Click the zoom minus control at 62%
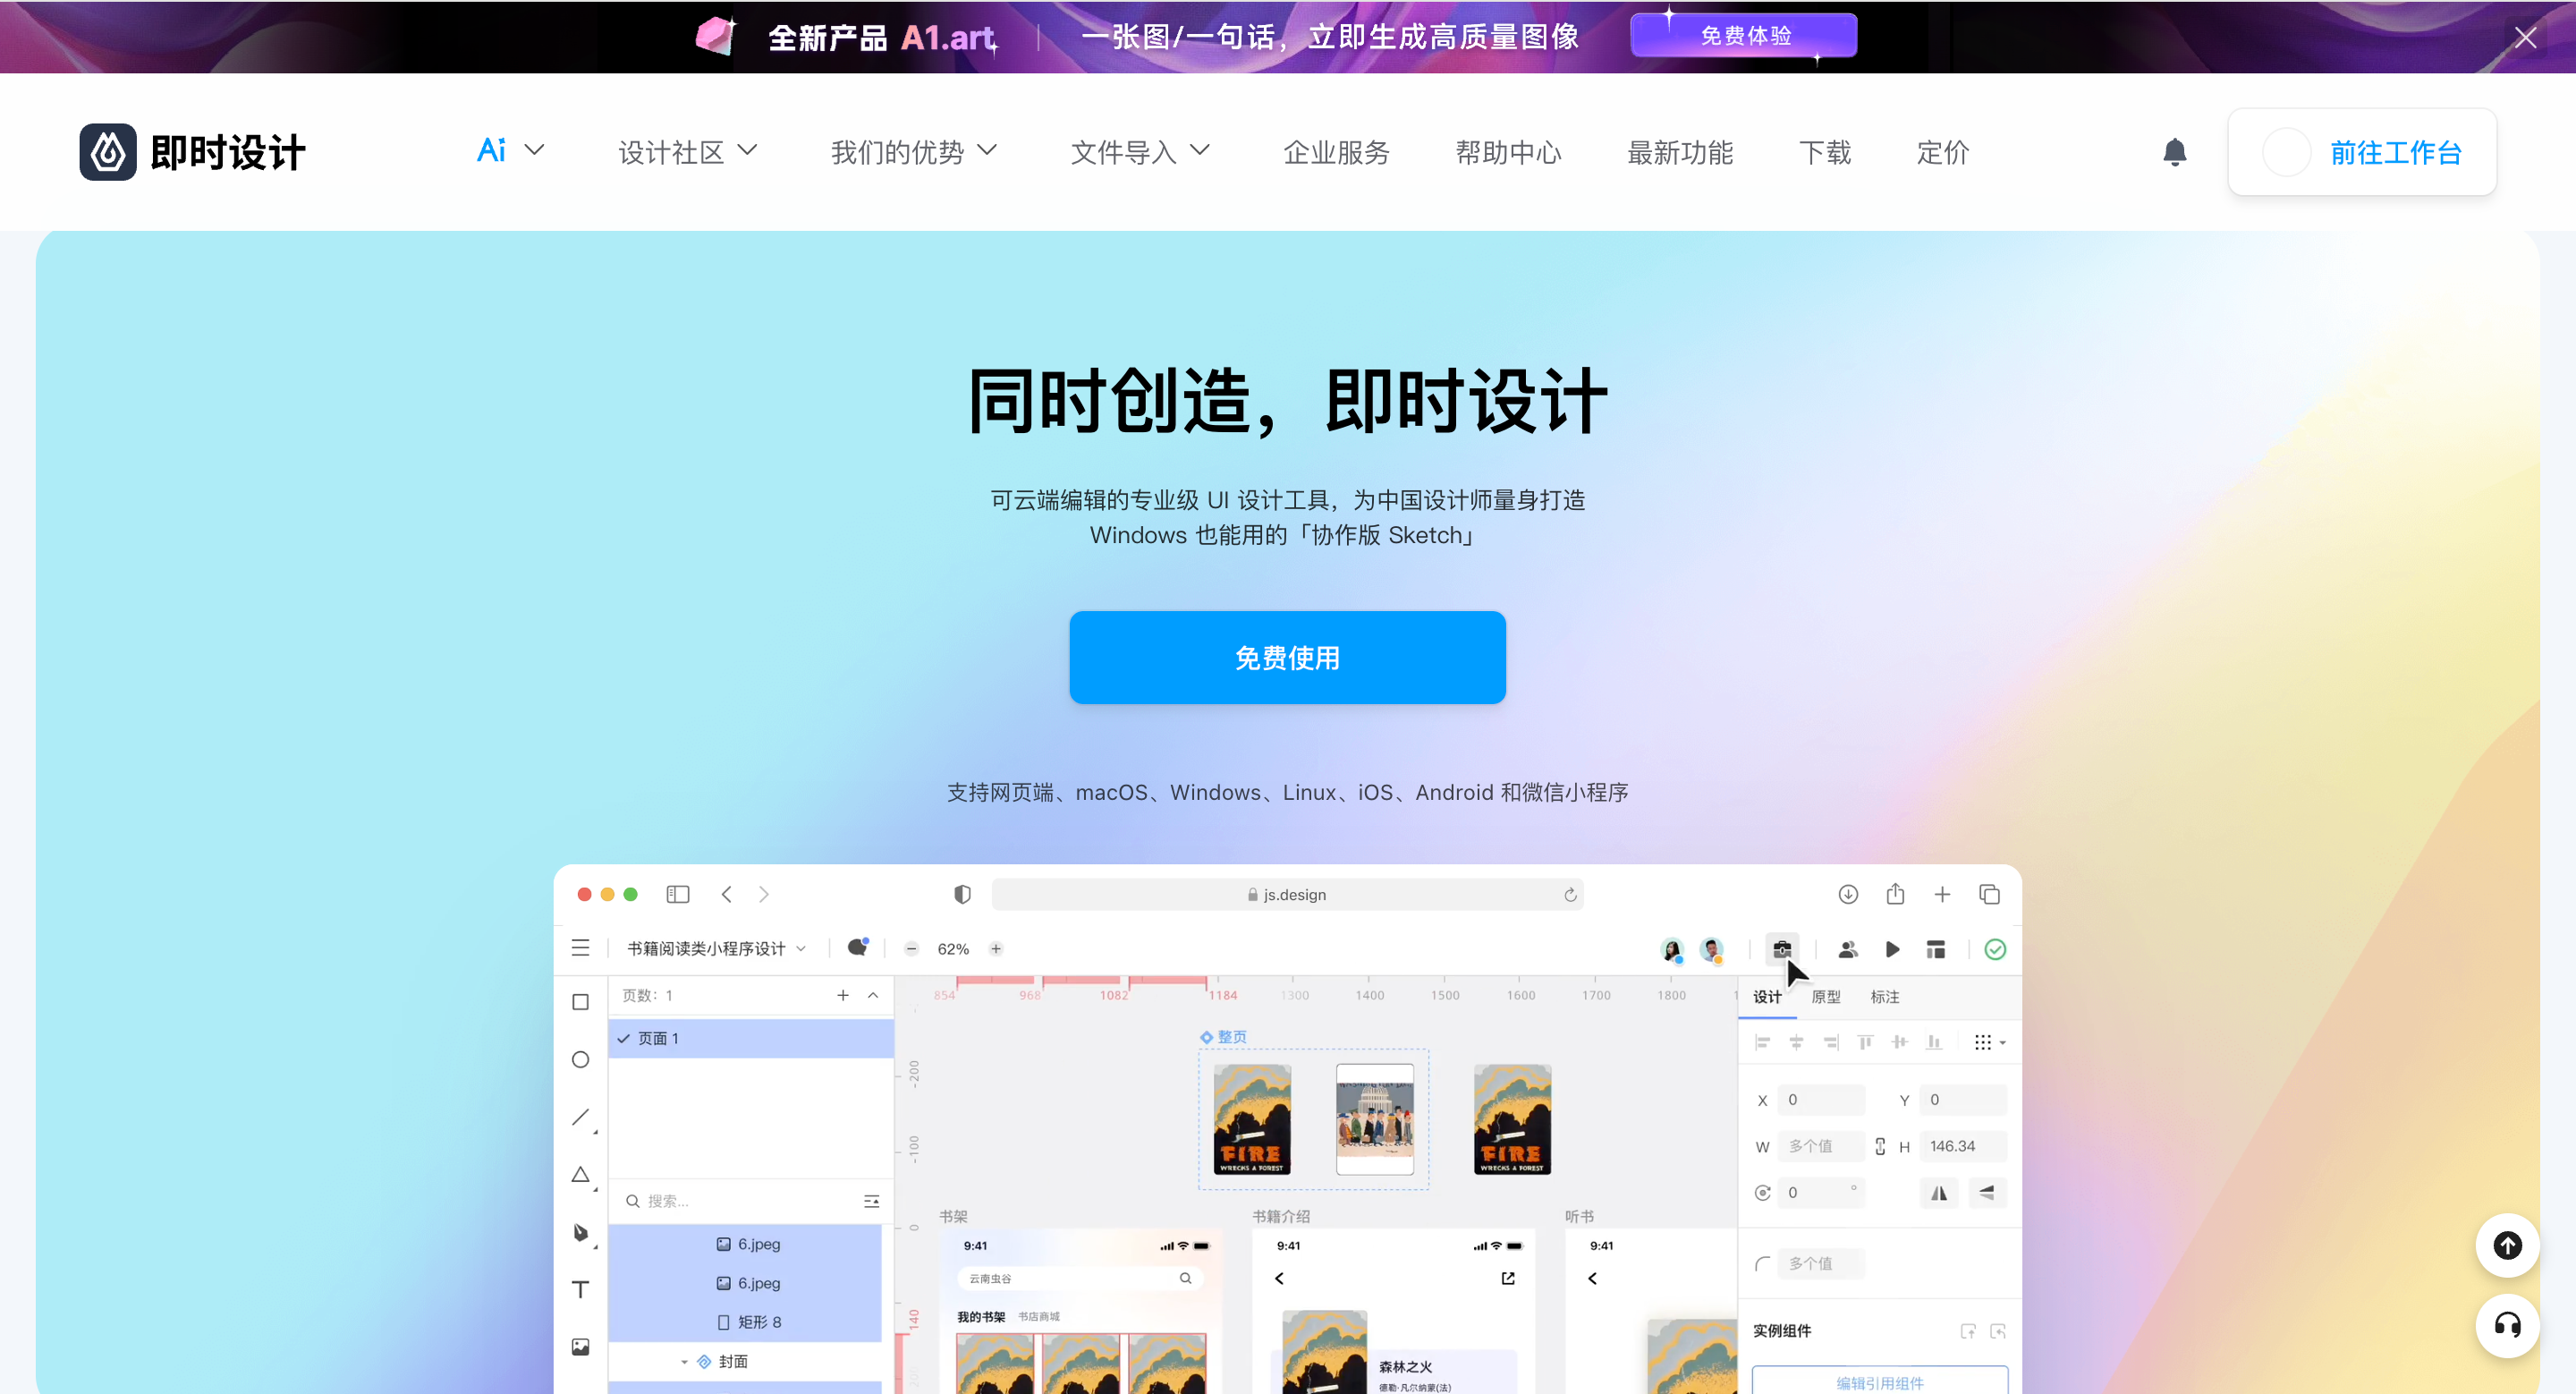This screenshot has width=2576, height=1394. click(x=911, y=948)
